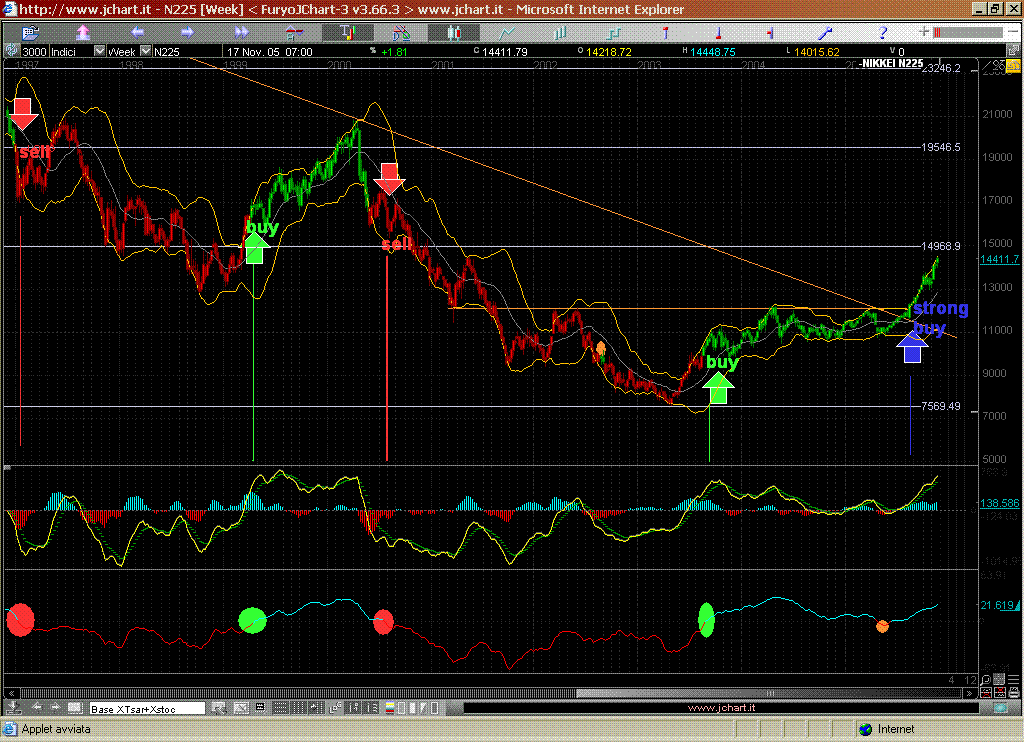
Task: Open help with the question mark icon
Action: [x=883, y=32]
